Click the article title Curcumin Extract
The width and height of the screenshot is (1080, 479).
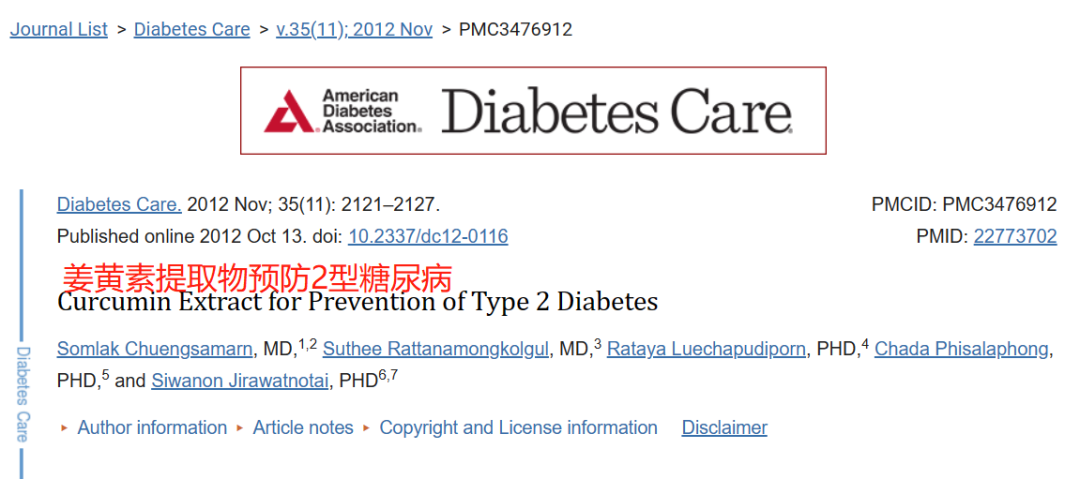(357, 302)
